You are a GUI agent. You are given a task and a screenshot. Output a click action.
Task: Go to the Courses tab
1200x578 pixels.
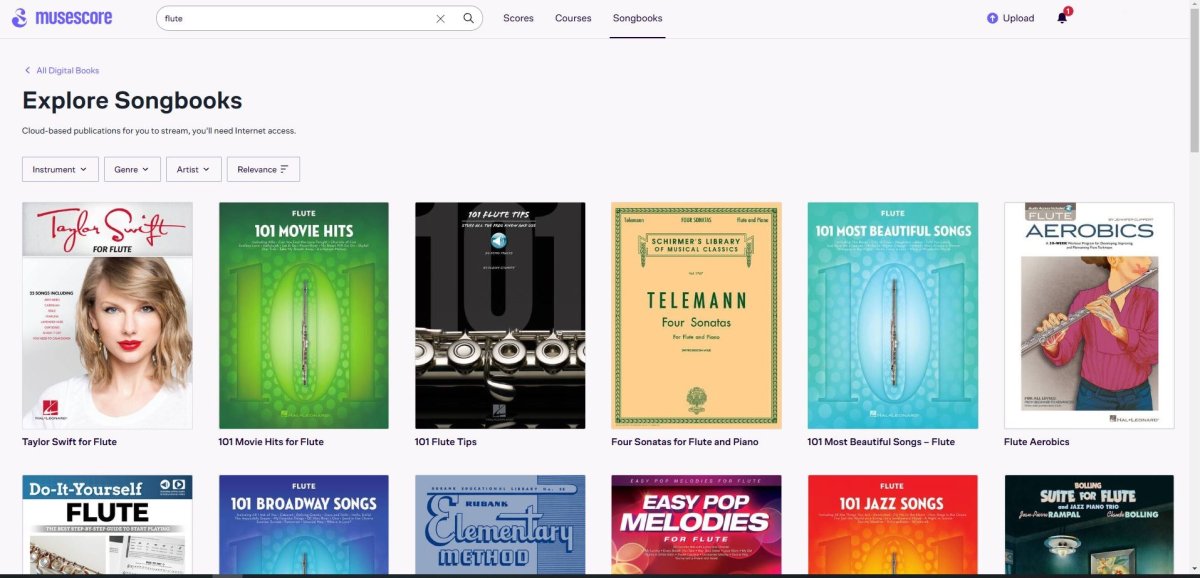(x=573, y=18)
